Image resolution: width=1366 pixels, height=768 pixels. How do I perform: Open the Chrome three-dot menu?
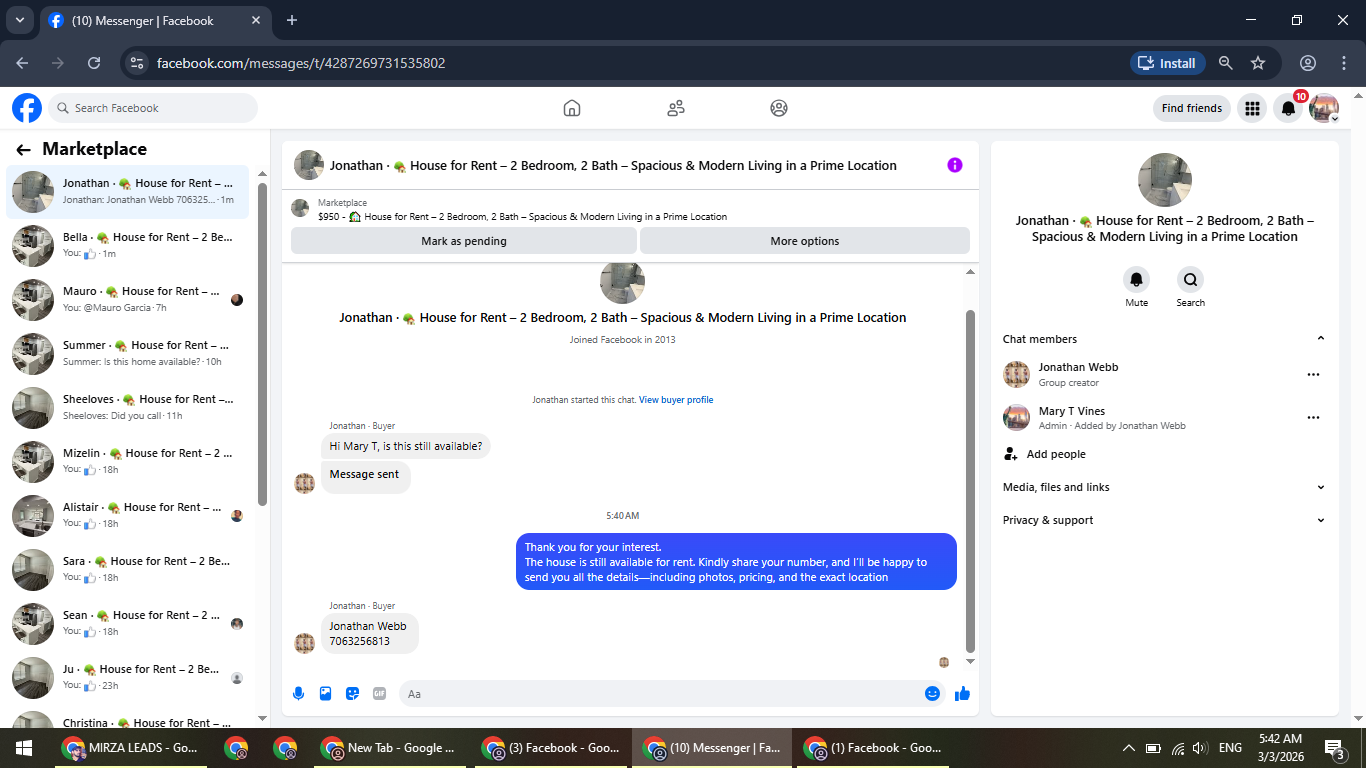(1342, 63)
